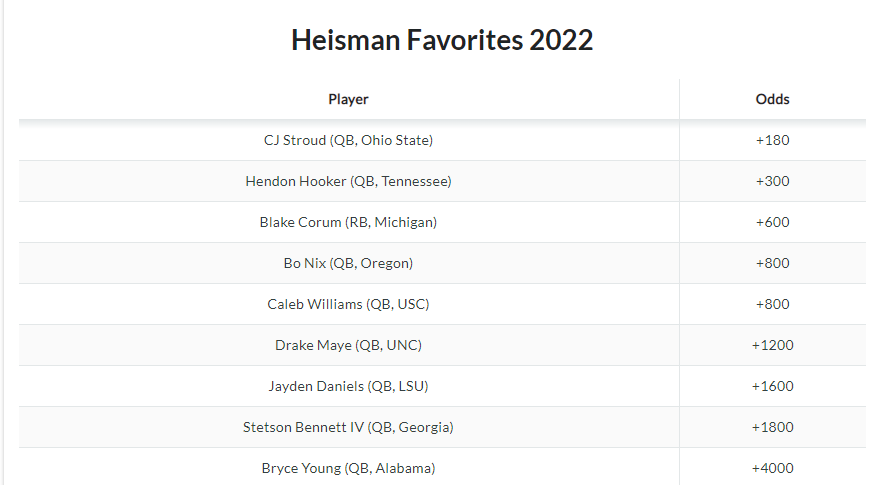The width and height of the screenshot is (880, 485).
Task: Click the Odds column header
Action: click(x=772, y=99)
